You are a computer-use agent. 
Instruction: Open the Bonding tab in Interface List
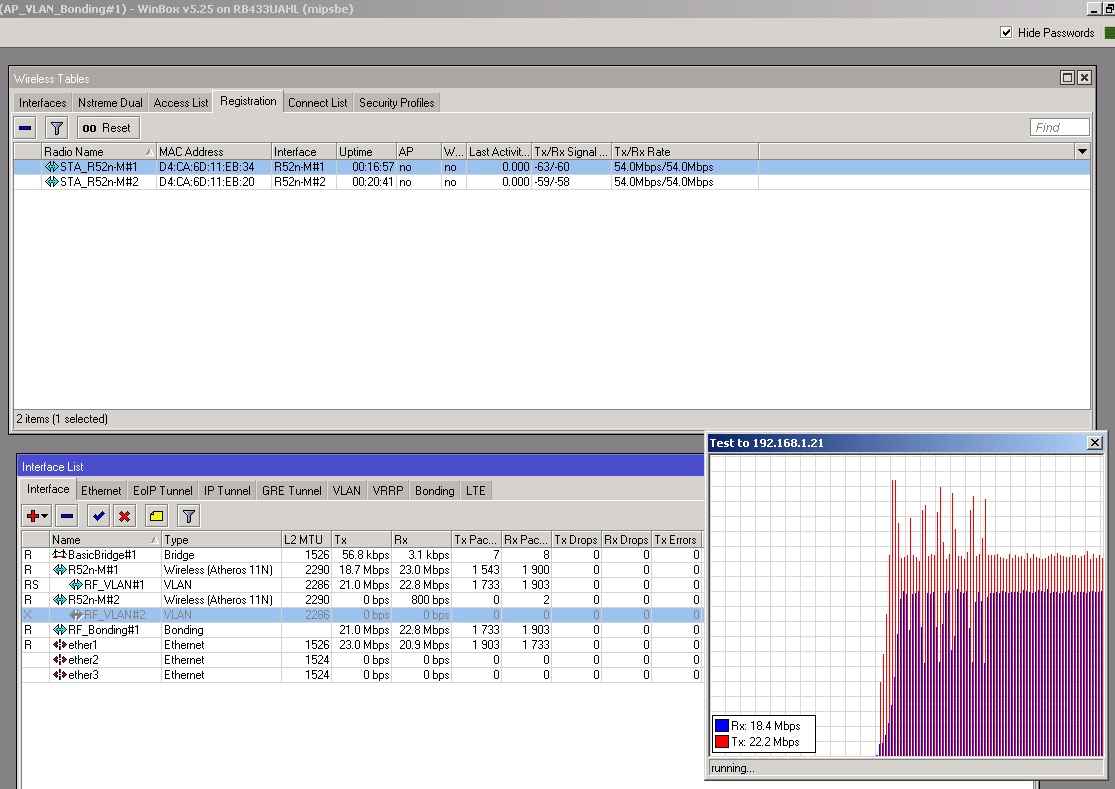(x=434, y=490)
